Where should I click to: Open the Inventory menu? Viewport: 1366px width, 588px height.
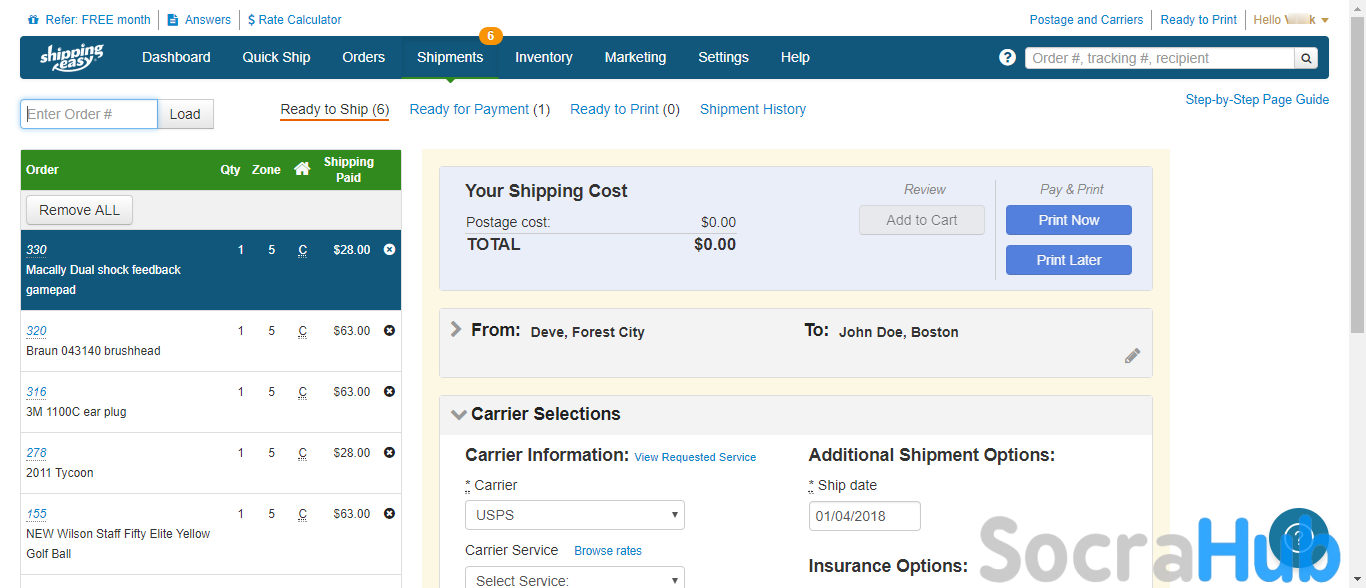tap(544, 57)
